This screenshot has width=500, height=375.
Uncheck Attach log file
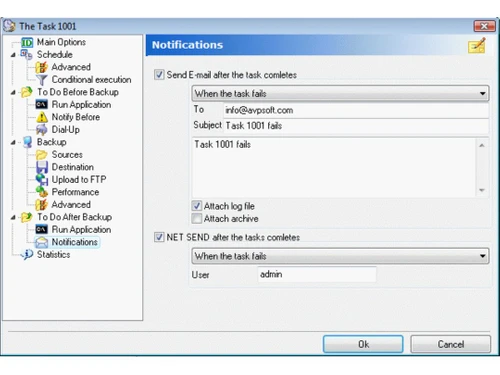point(197,206)
